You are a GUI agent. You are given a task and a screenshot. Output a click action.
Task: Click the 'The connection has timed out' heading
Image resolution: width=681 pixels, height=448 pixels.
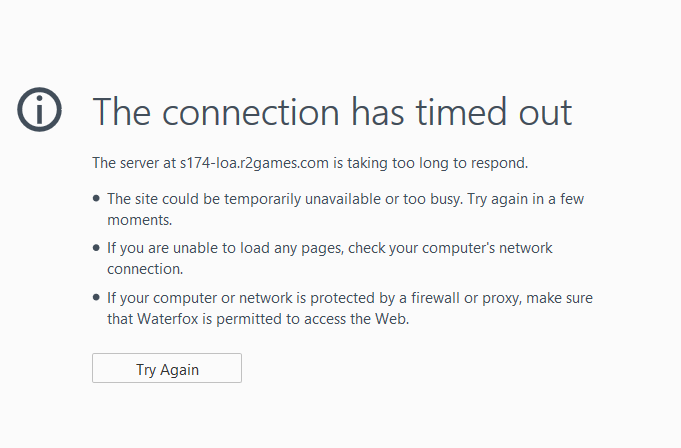coord(332,112)
